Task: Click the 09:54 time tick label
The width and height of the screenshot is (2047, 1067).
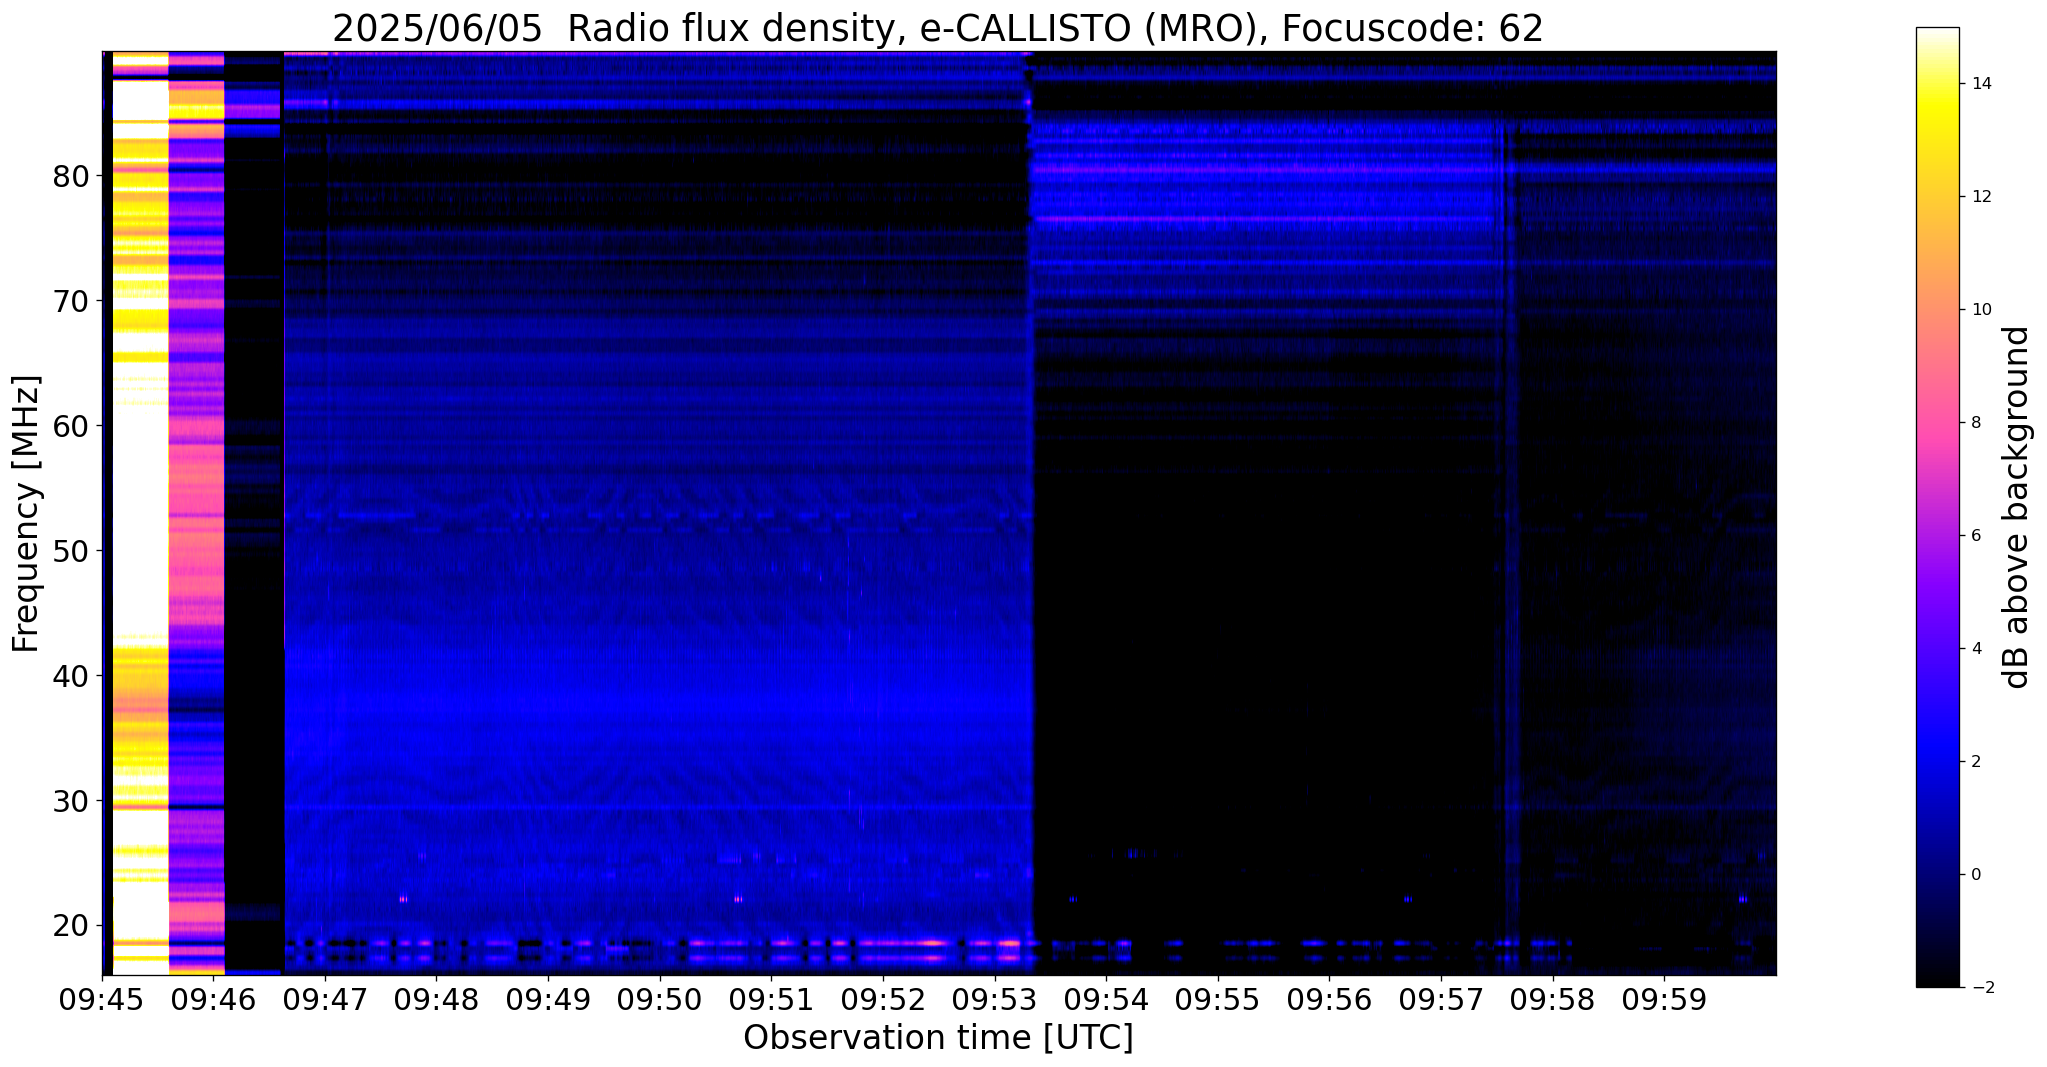Action: coord(1105,998)
